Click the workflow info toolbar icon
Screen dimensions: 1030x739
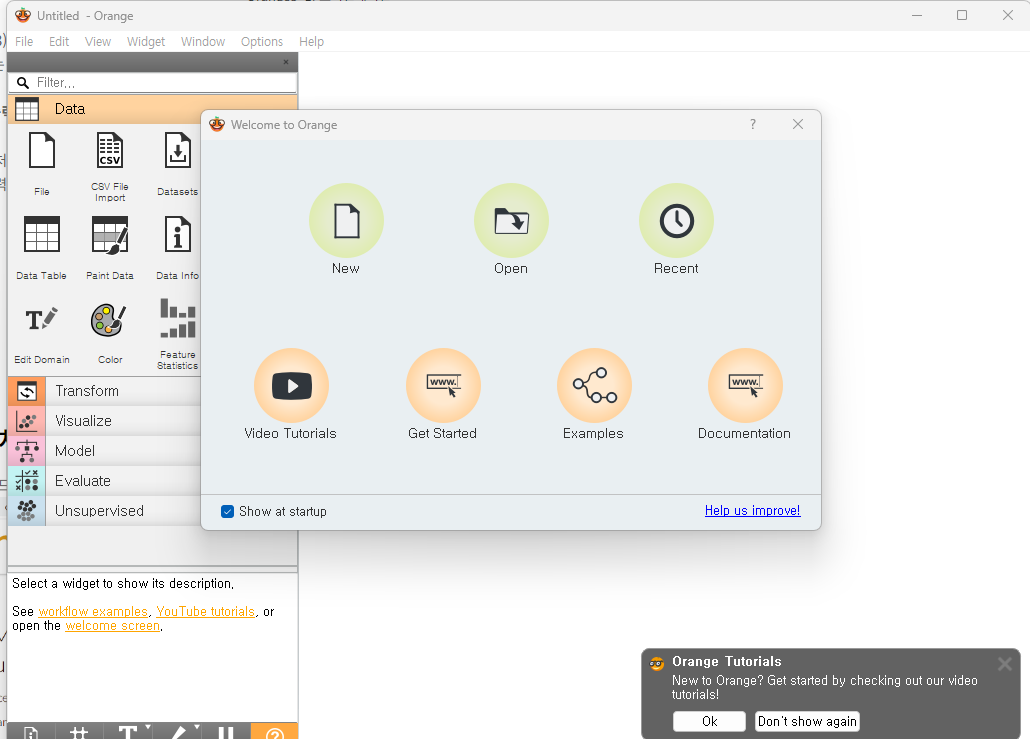tap(31, 731)
